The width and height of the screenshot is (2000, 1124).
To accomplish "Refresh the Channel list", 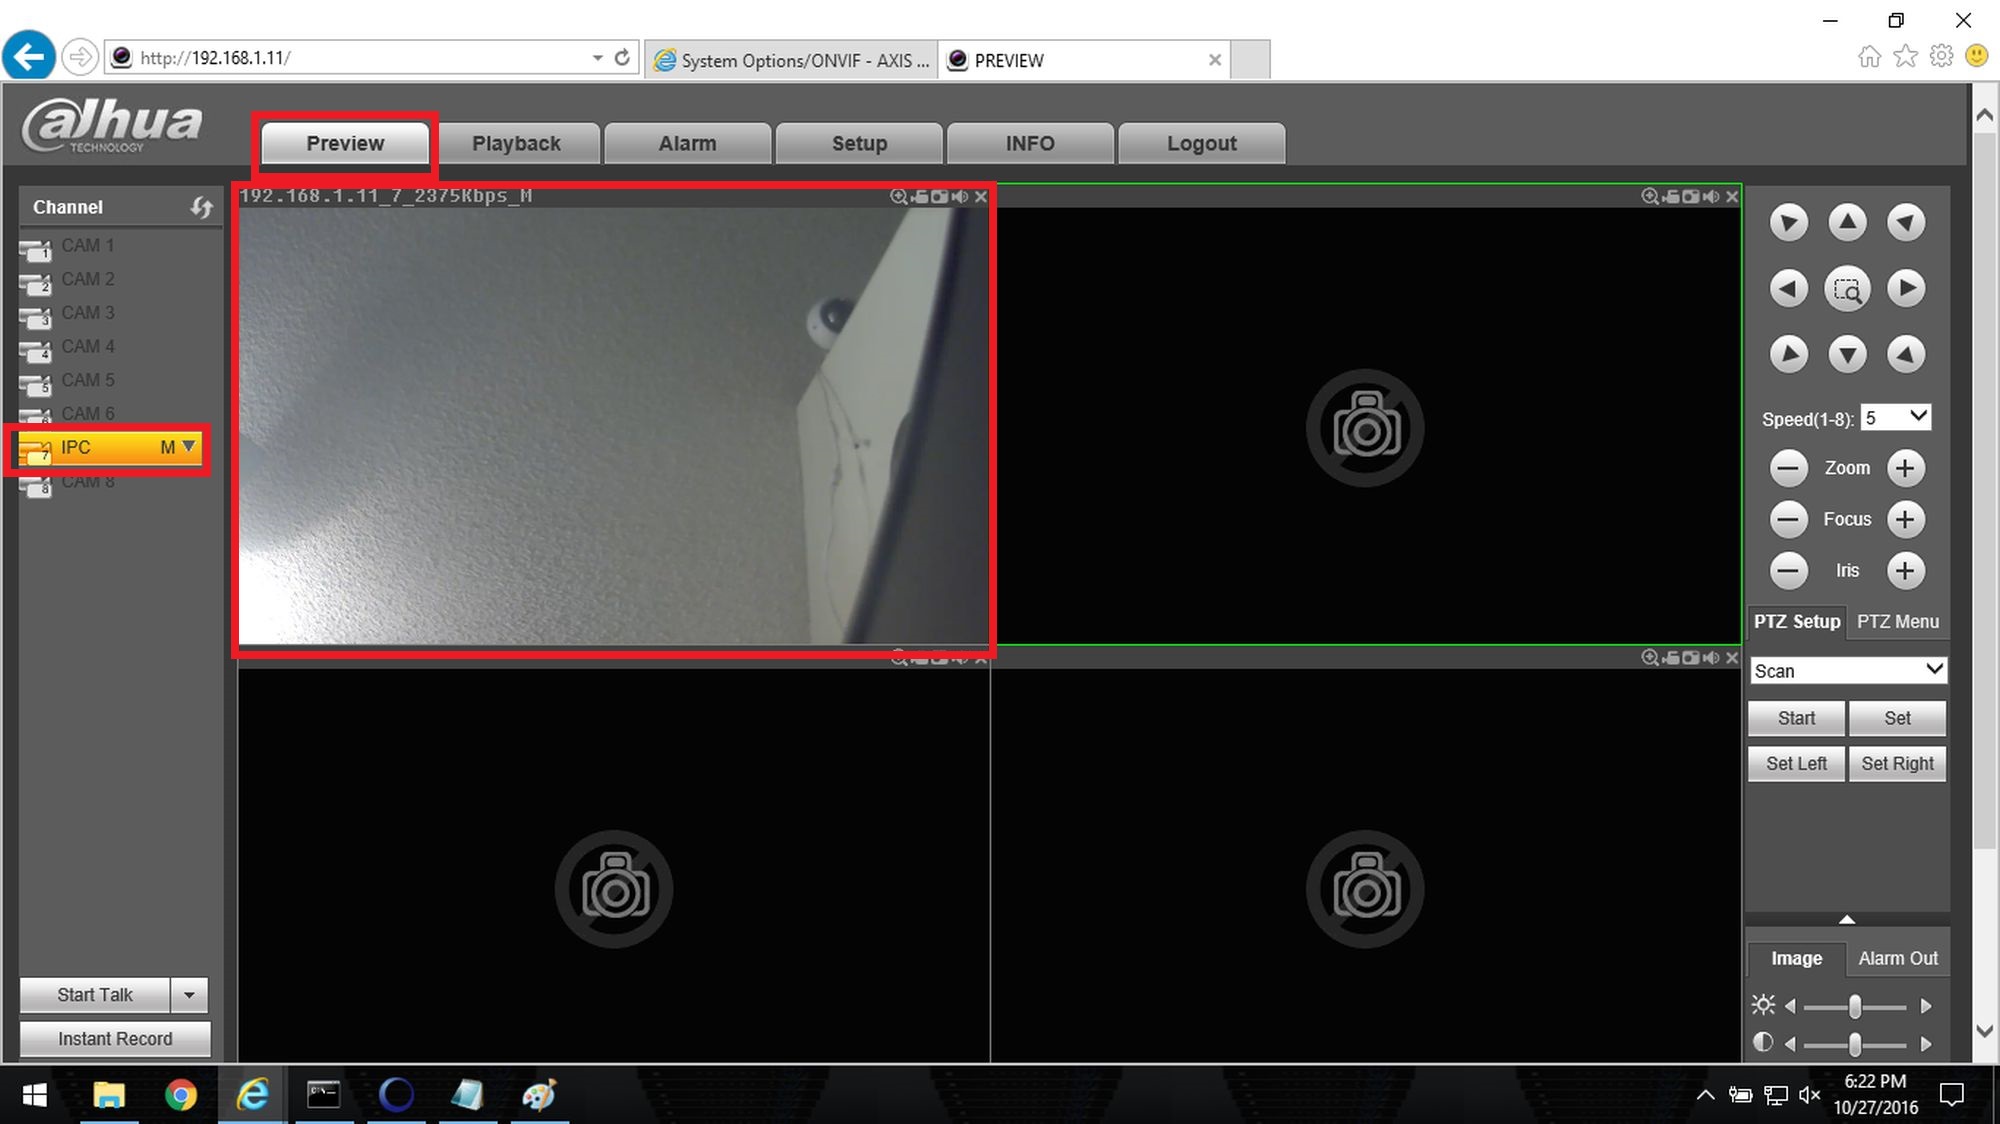I will 202,207.
